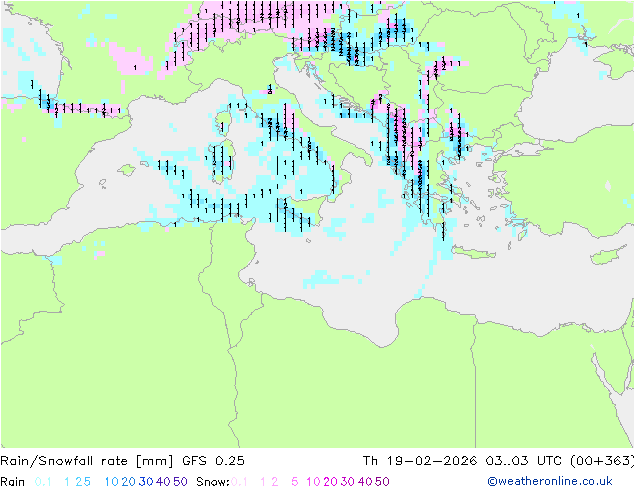Click the "Rain/Snowfall rate [mm]" title text
The width and height of the screenshot is (634, 490).
click(87, 461)
